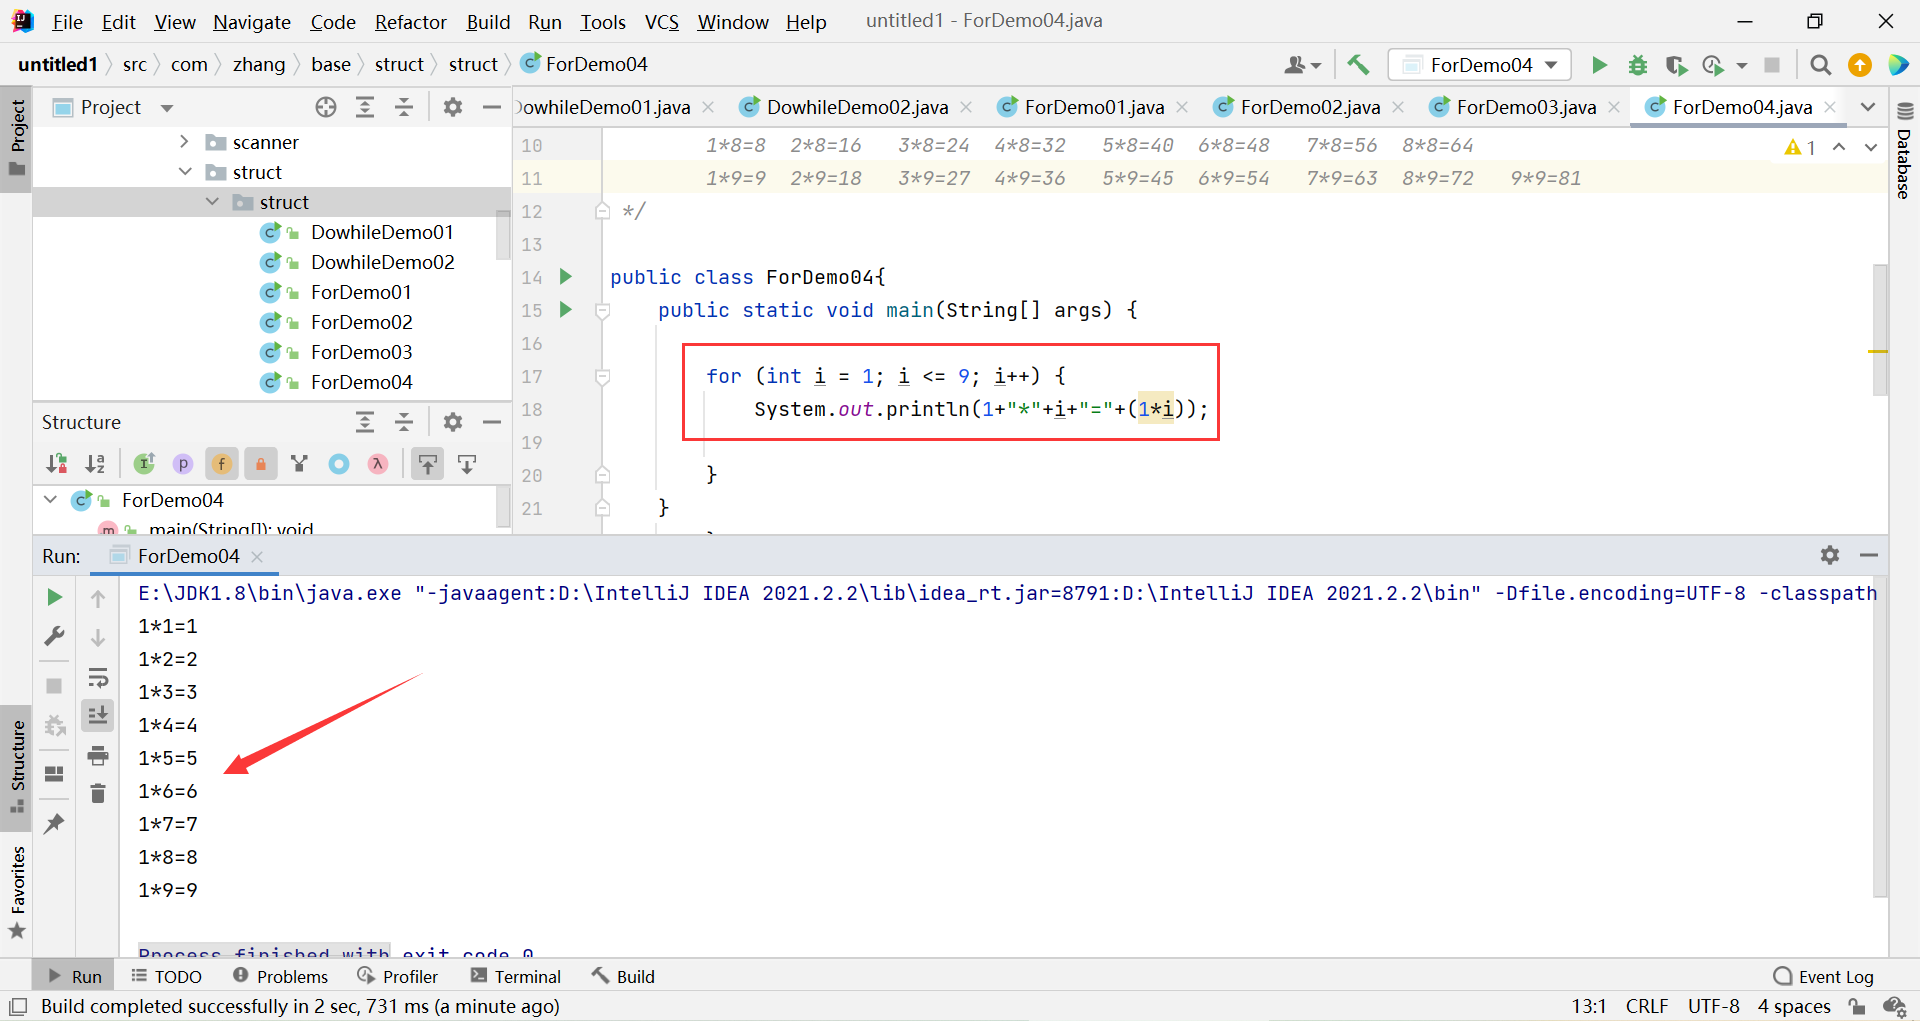This screenshot has height=1021, width=1920.
Task: Collapse the outer struct folder
Action: (x=184, y=172)
